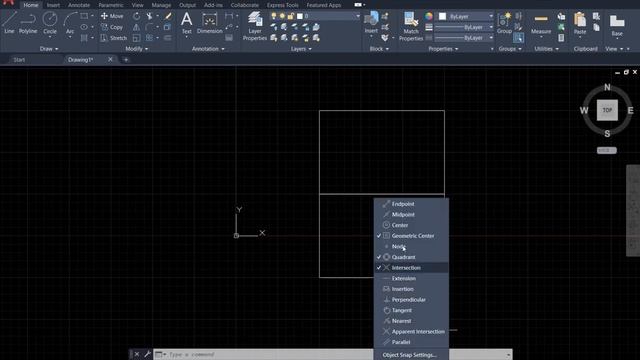Select the Polyline tool
Viewport: 640px width, 360px height.
(28, 22)
